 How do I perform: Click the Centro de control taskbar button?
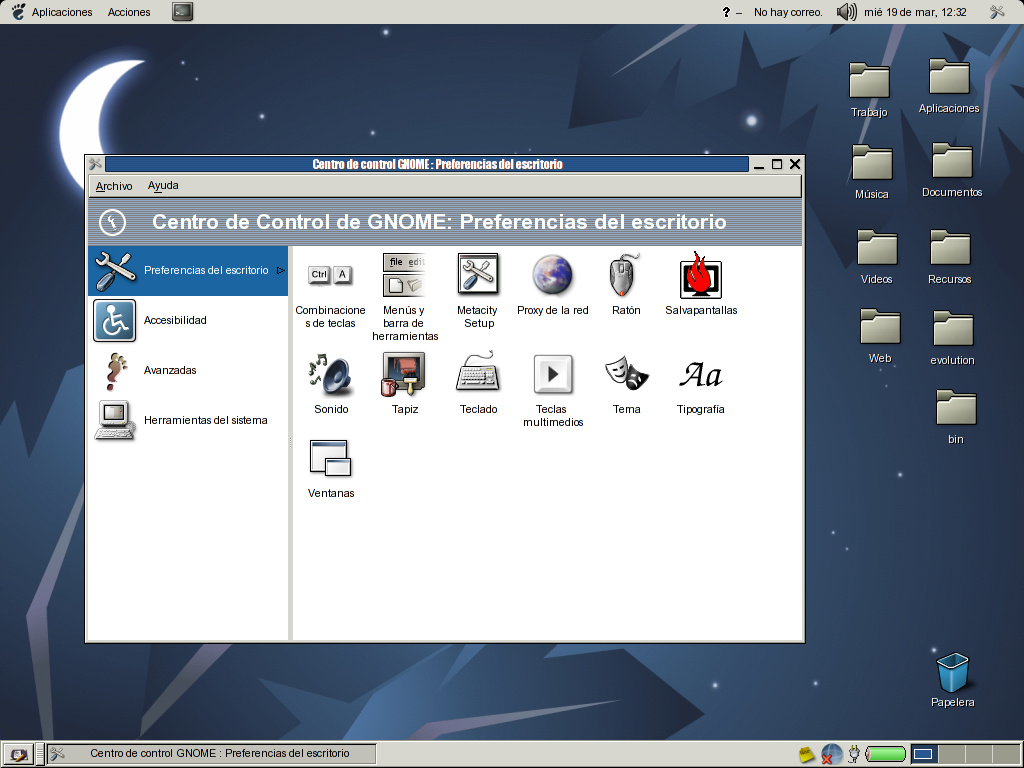tap(212, 753)
